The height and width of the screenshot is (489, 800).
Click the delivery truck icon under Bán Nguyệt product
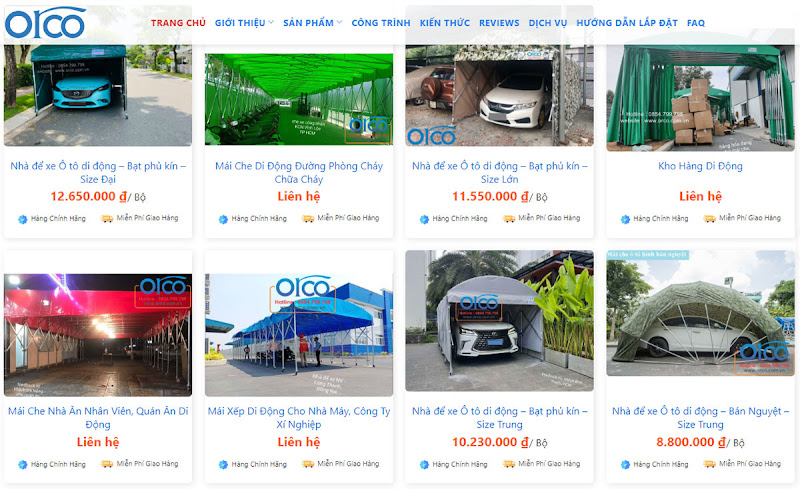pos(710,464)
